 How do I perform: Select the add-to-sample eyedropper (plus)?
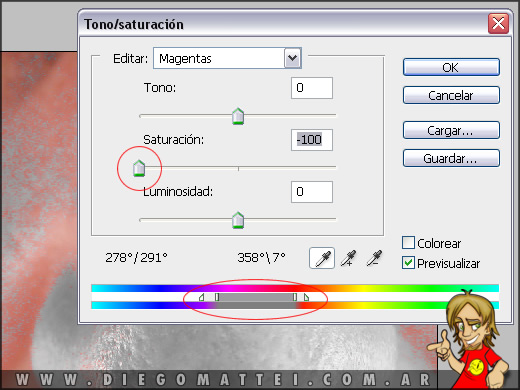348,258
